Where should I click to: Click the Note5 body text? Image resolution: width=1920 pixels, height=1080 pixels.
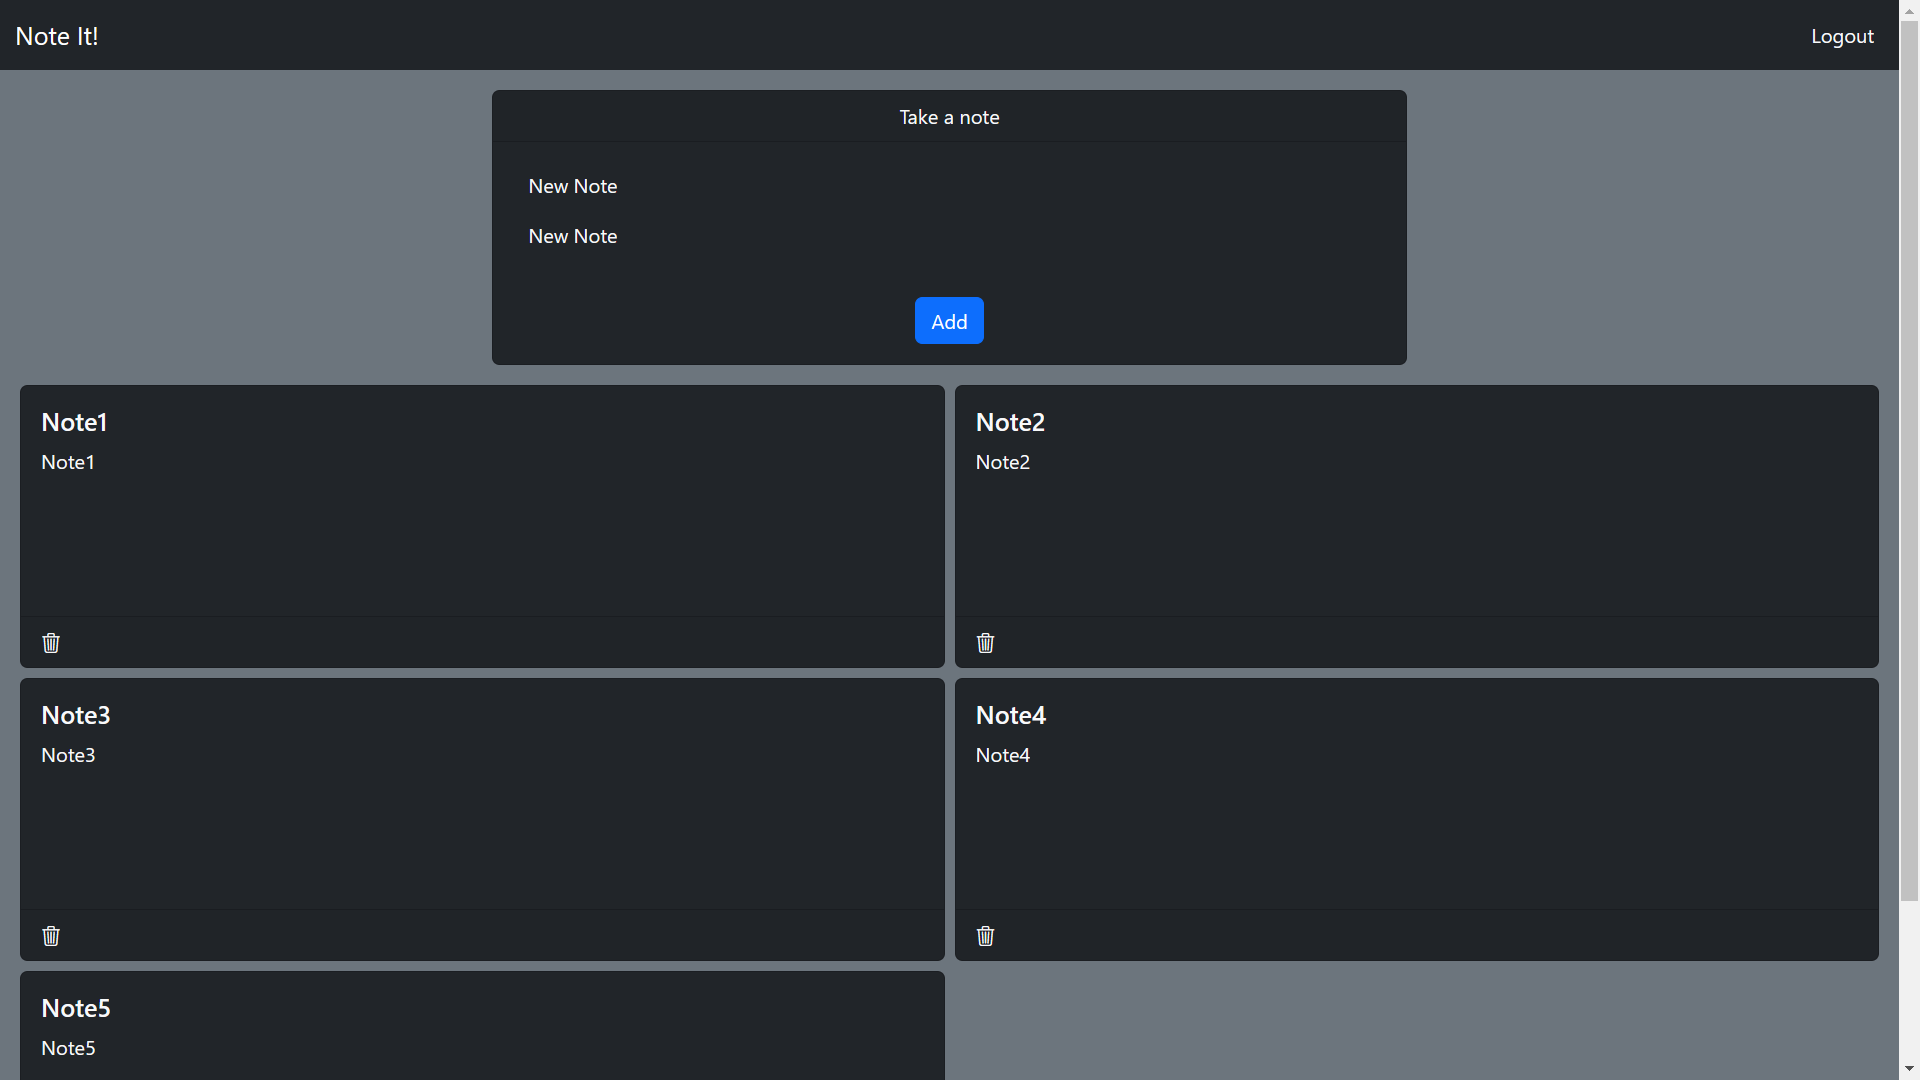[x=68, y=1048]
